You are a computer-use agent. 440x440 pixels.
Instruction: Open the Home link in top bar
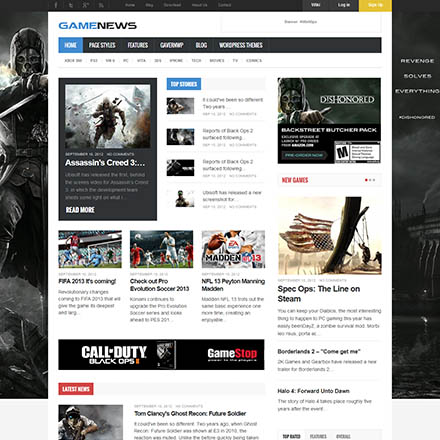(130, 5)
